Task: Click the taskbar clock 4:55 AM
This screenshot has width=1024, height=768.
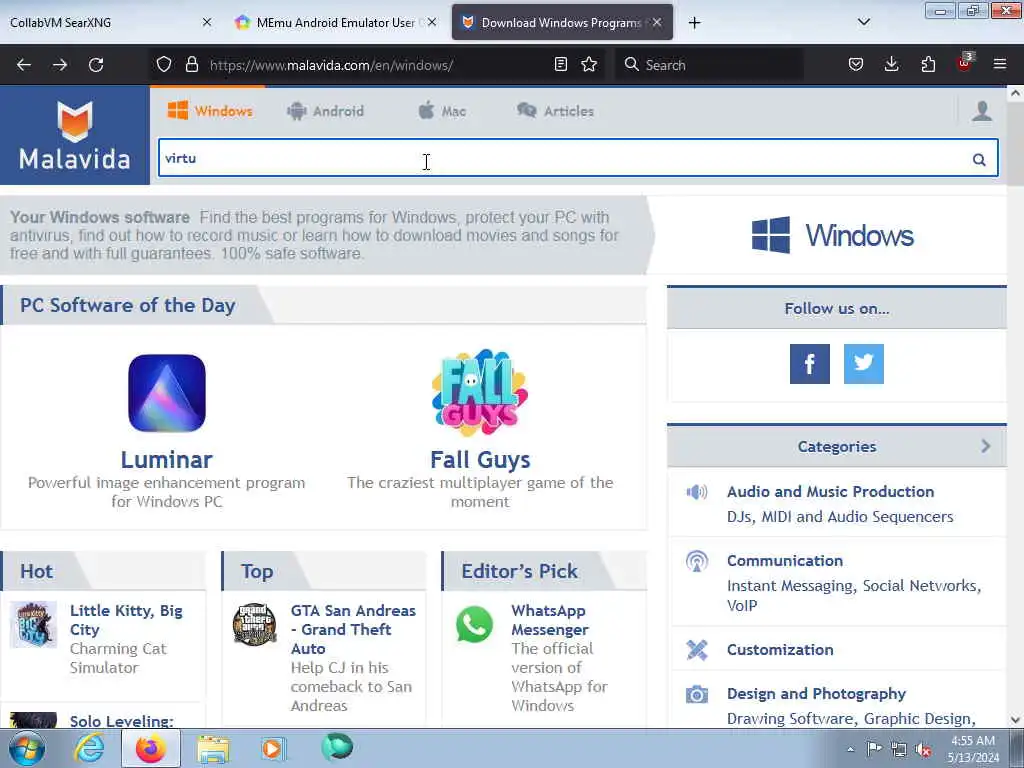Action: [x=972, y=741]
